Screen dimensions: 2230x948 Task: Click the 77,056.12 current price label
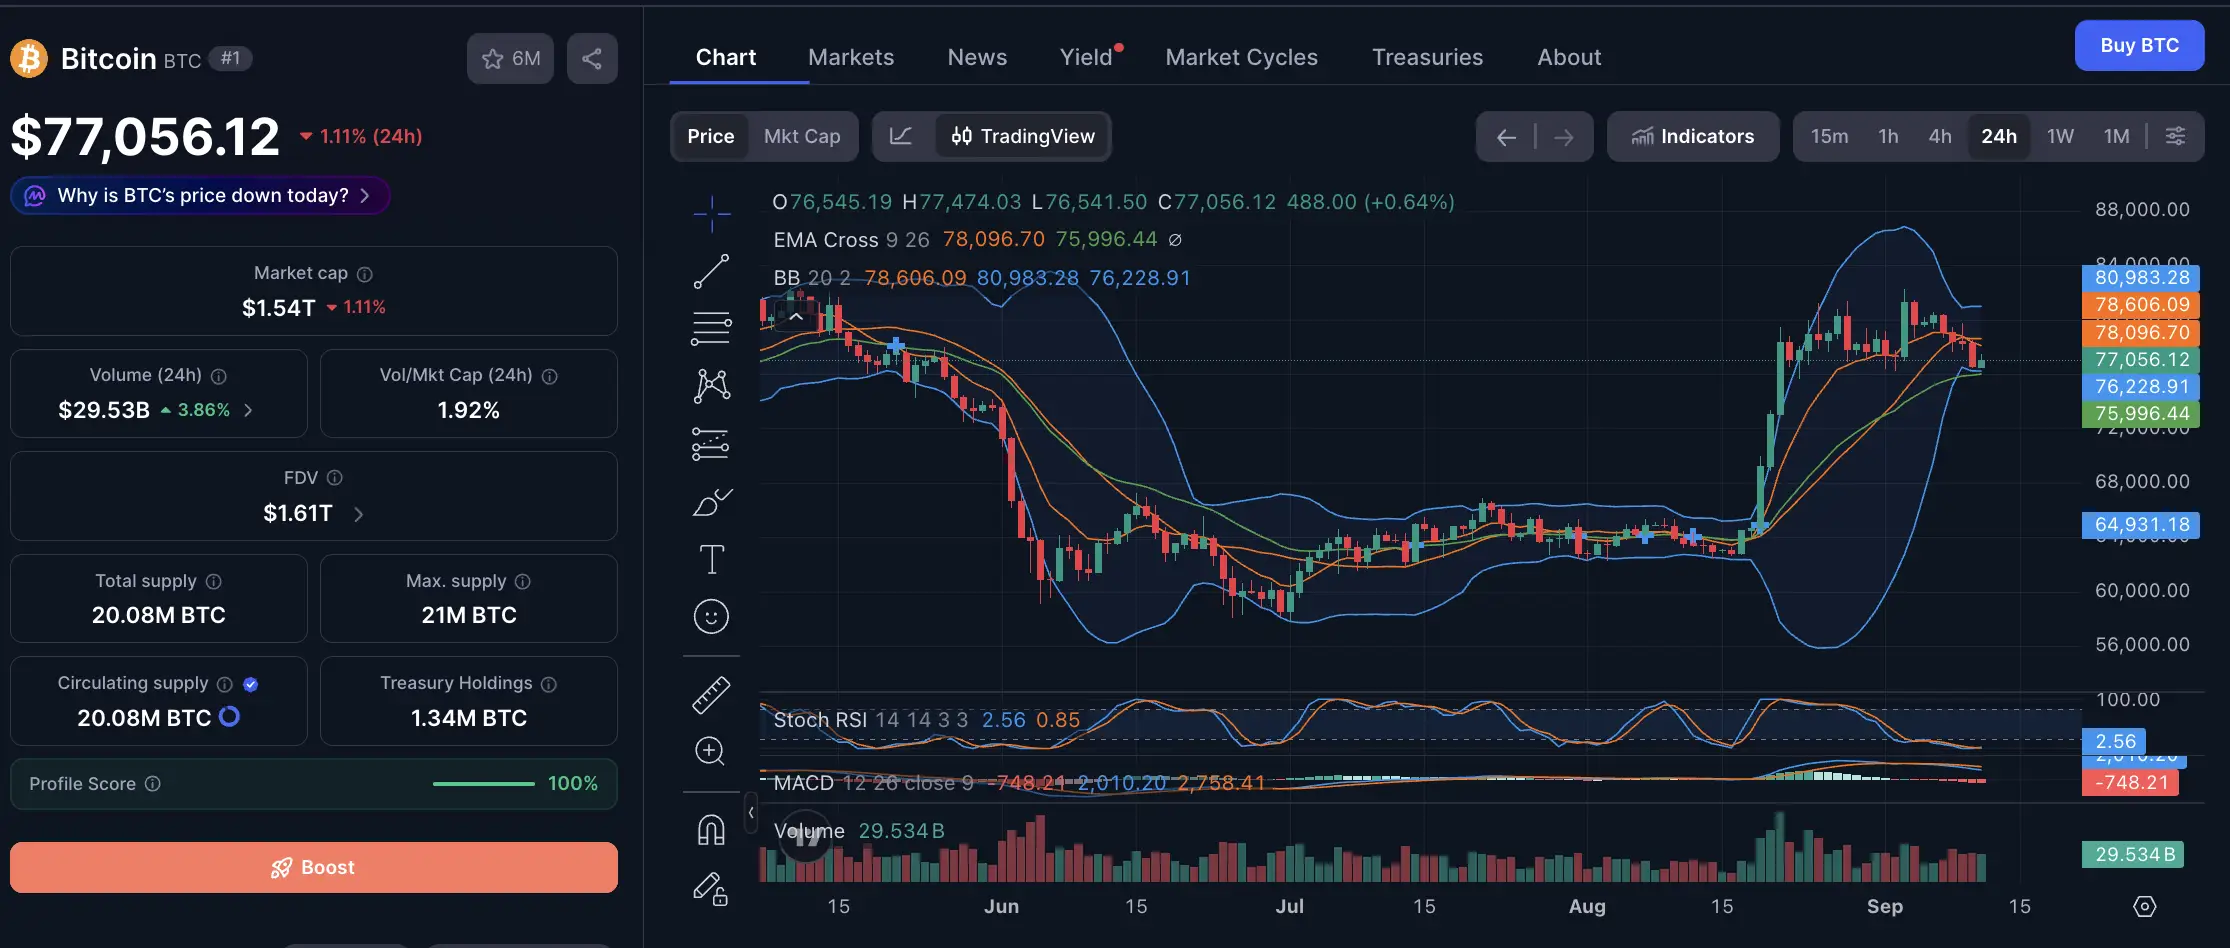[x=2141, y=359]
